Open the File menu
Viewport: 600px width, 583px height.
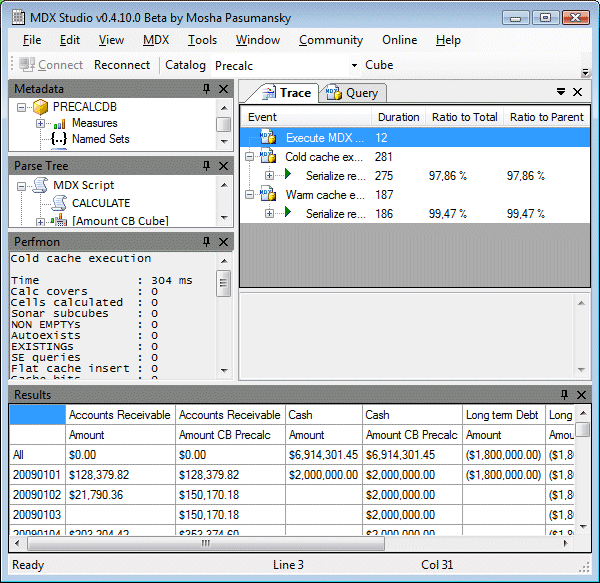(x=32, y=40)
